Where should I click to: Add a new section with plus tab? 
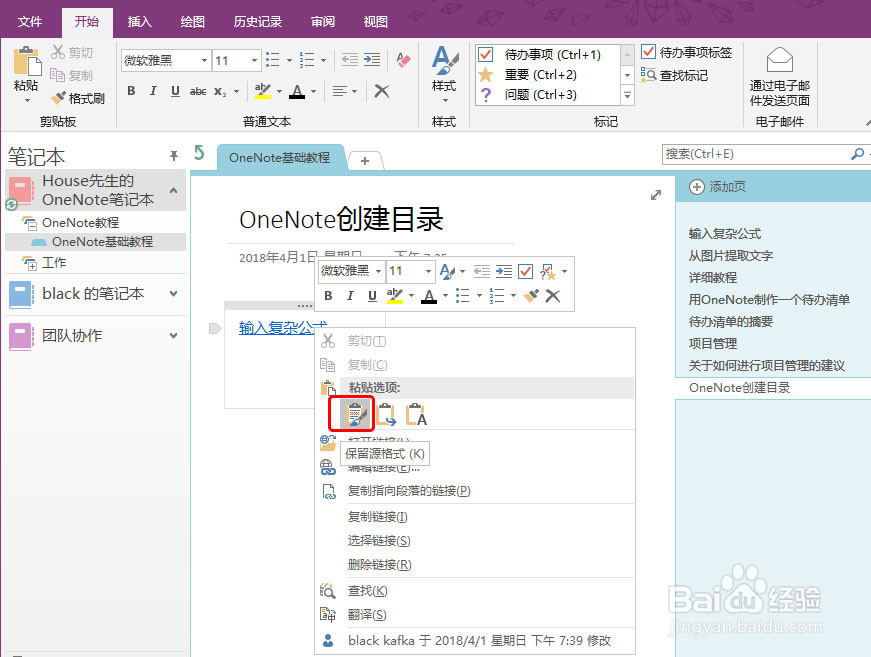tap(365, 161)
